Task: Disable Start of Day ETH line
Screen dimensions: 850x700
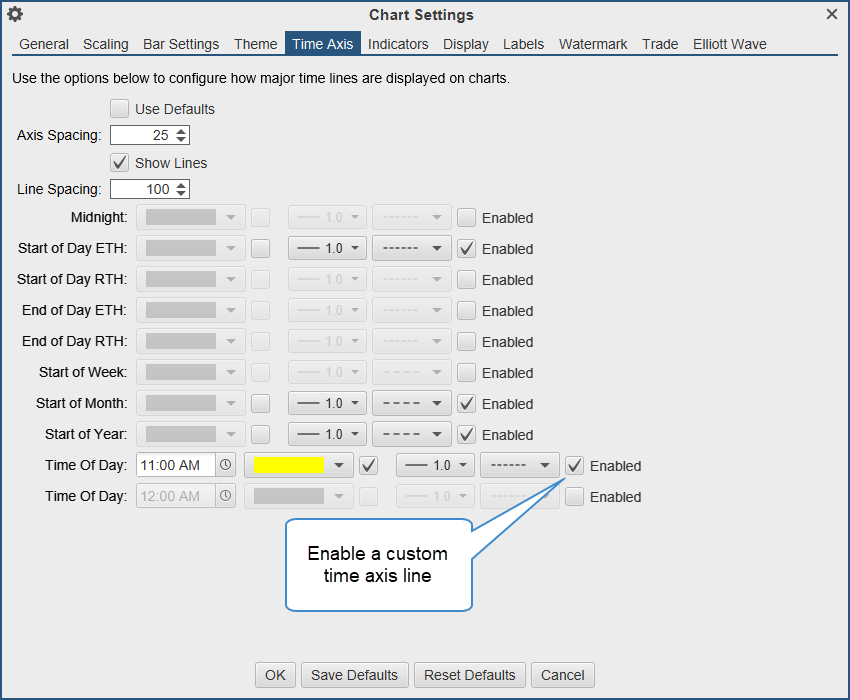Action: pos(467,249)
